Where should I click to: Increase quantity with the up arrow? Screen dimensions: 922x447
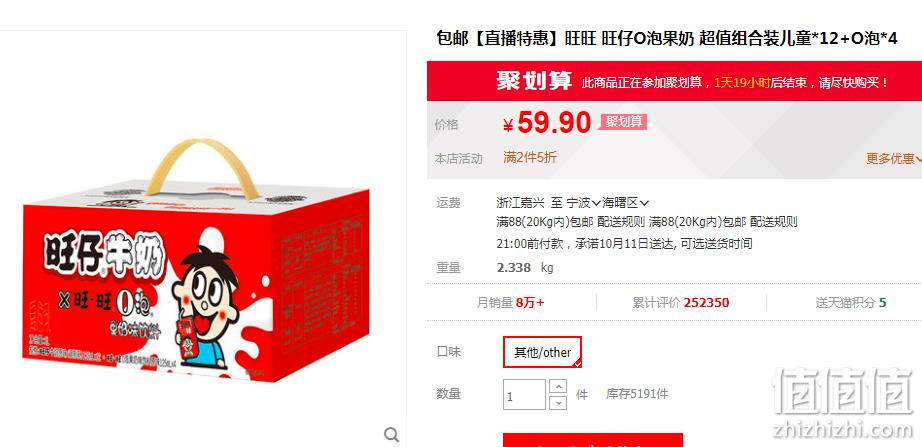tap(557, 386)
